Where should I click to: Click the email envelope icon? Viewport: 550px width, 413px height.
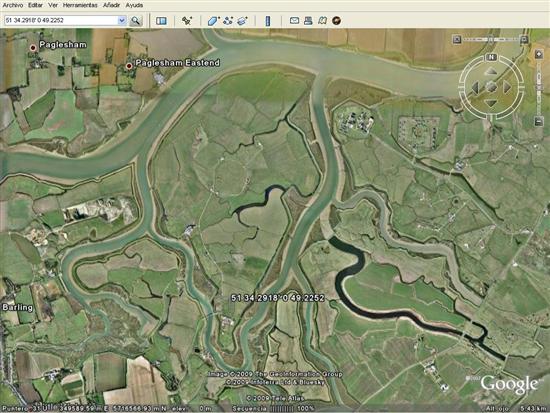point(294,20)
